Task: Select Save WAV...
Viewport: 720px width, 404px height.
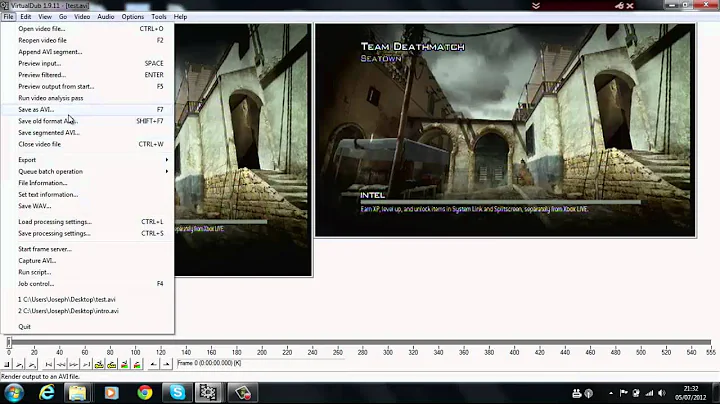Action: click(x=87, y=206)
